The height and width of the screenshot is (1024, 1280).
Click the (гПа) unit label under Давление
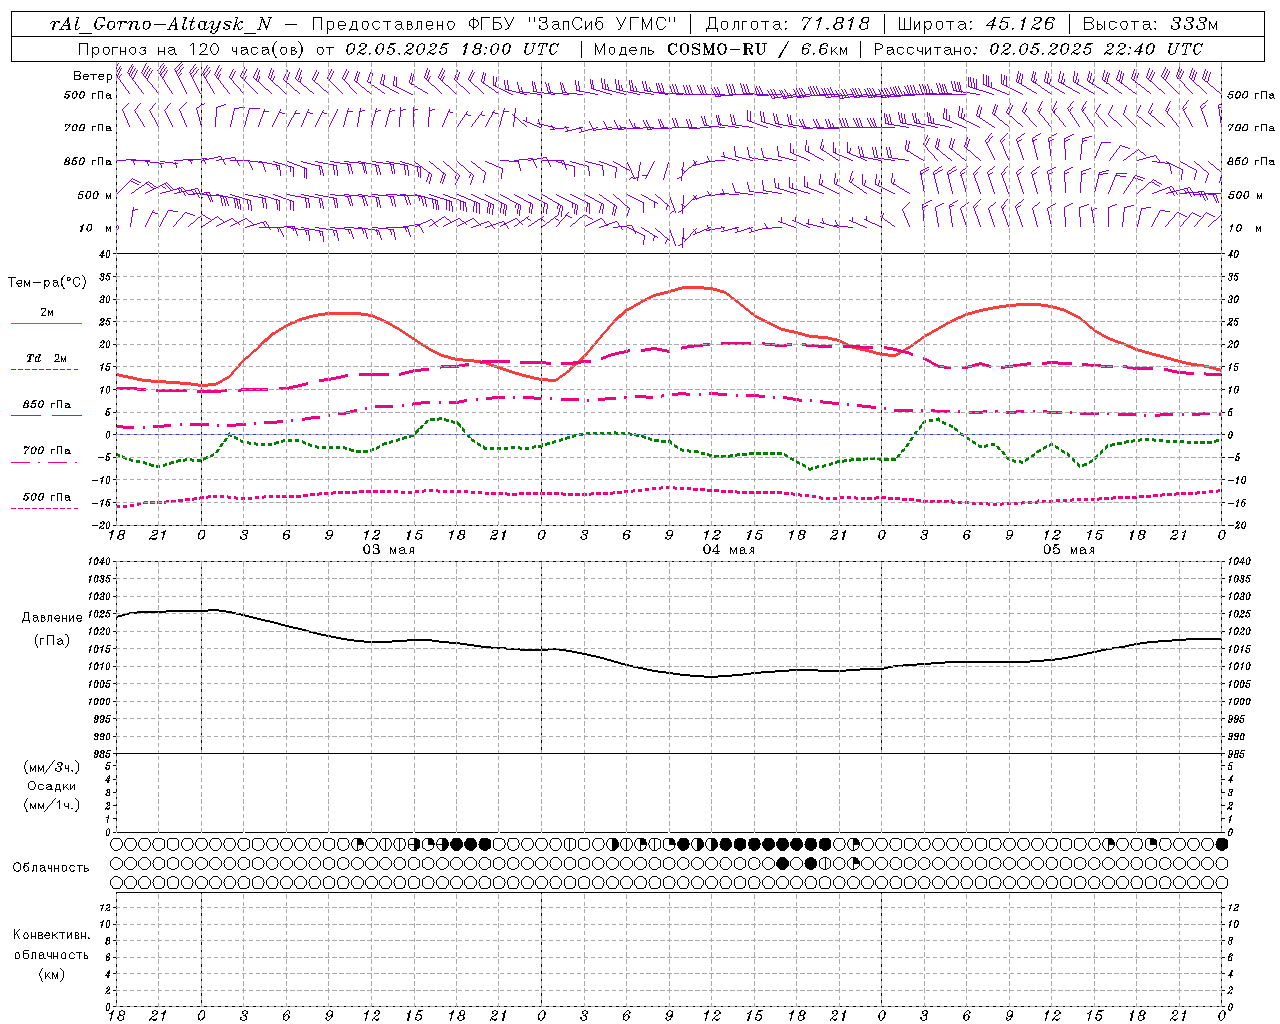click(52, 641)
